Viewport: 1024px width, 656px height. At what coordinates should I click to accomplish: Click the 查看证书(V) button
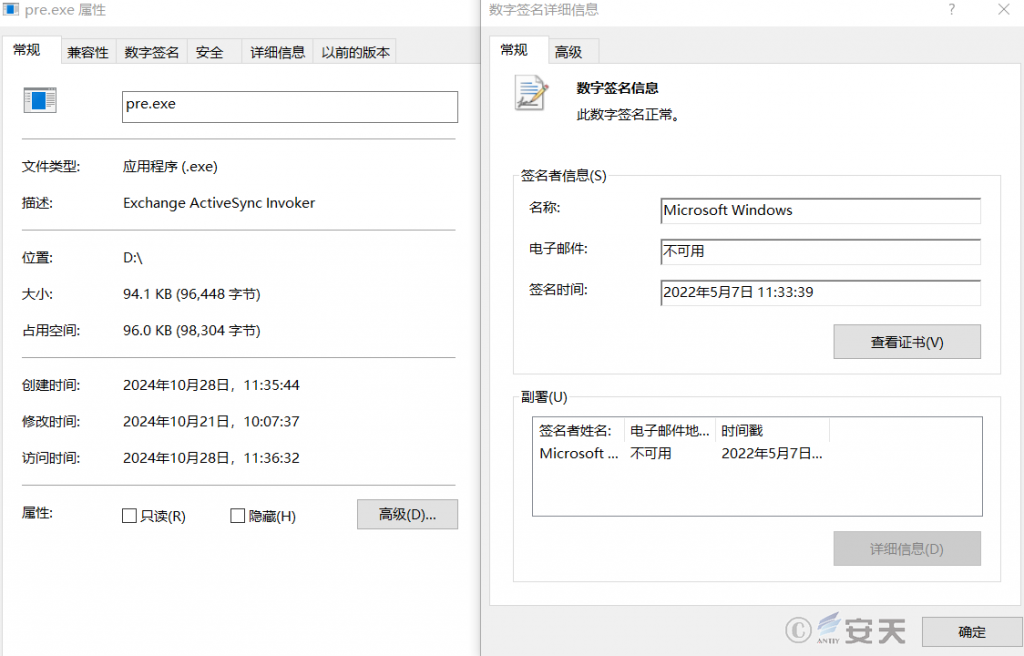click(907, 342)
